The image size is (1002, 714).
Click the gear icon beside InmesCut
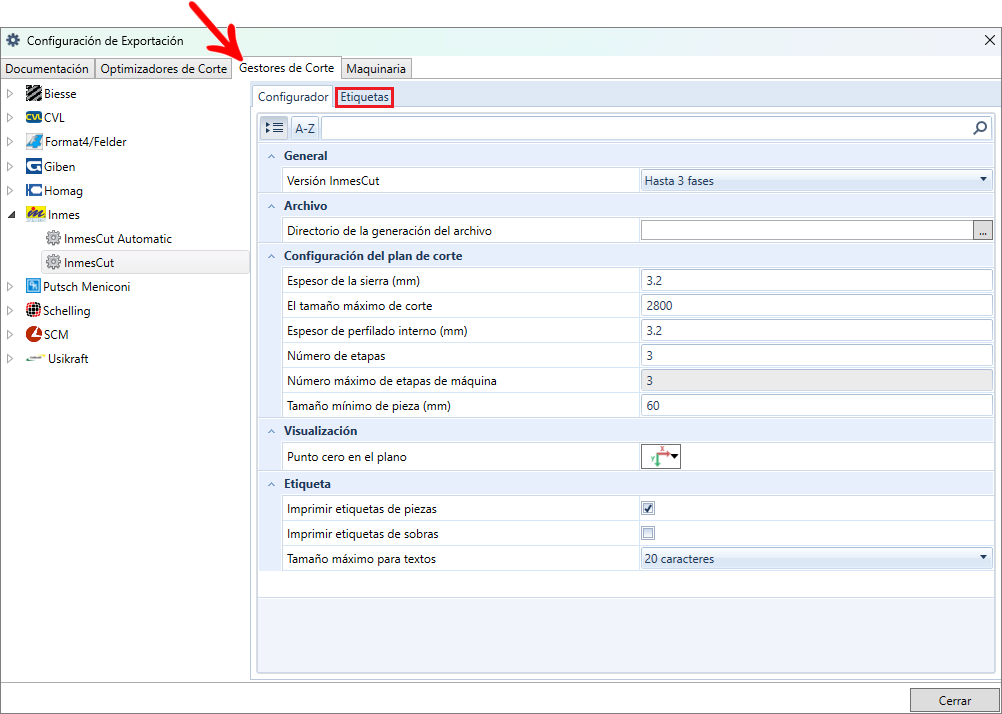[x=53, y=263]
